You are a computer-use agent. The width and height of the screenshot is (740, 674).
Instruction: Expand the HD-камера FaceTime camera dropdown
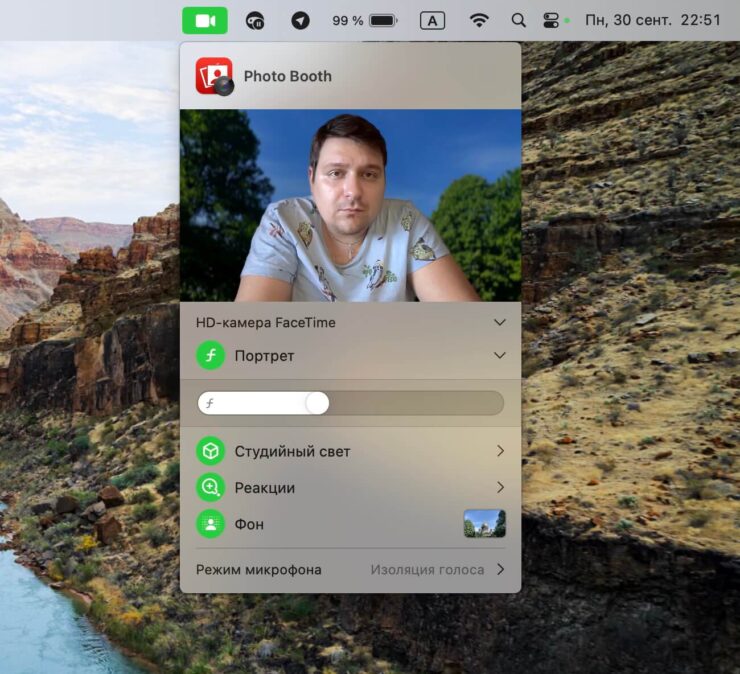(x=500, y=323)
